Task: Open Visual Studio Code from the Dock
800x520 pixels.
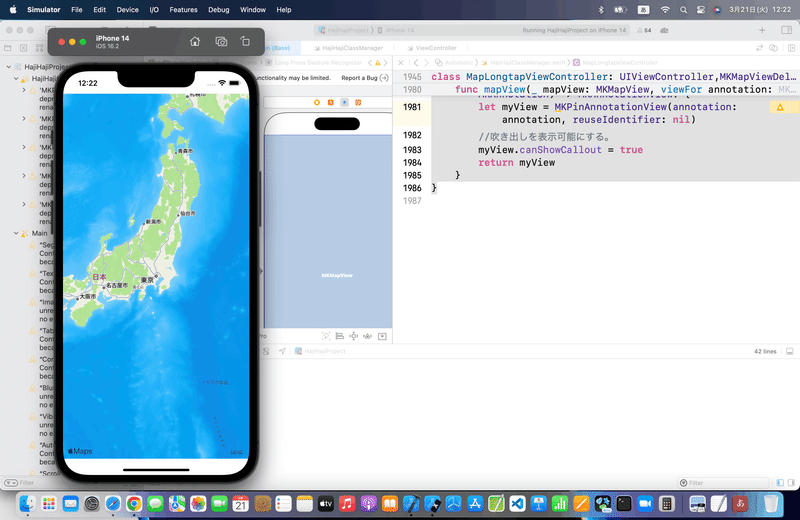Action: point(517,504)
